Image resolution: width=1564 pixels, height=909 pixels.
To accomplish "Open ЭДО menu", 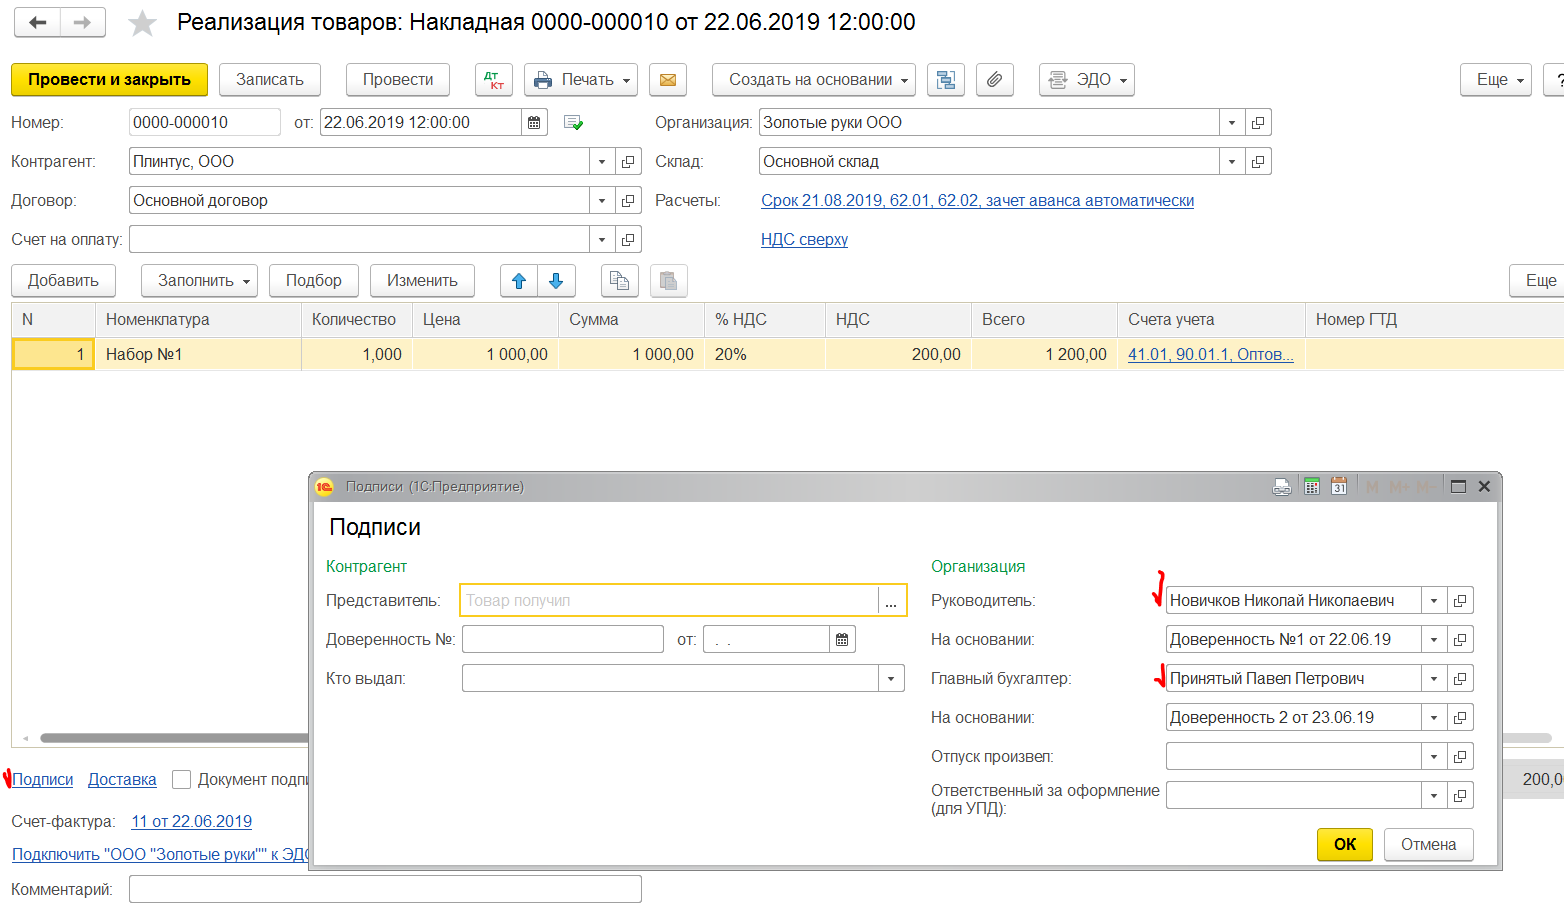I will point(1087,80).
